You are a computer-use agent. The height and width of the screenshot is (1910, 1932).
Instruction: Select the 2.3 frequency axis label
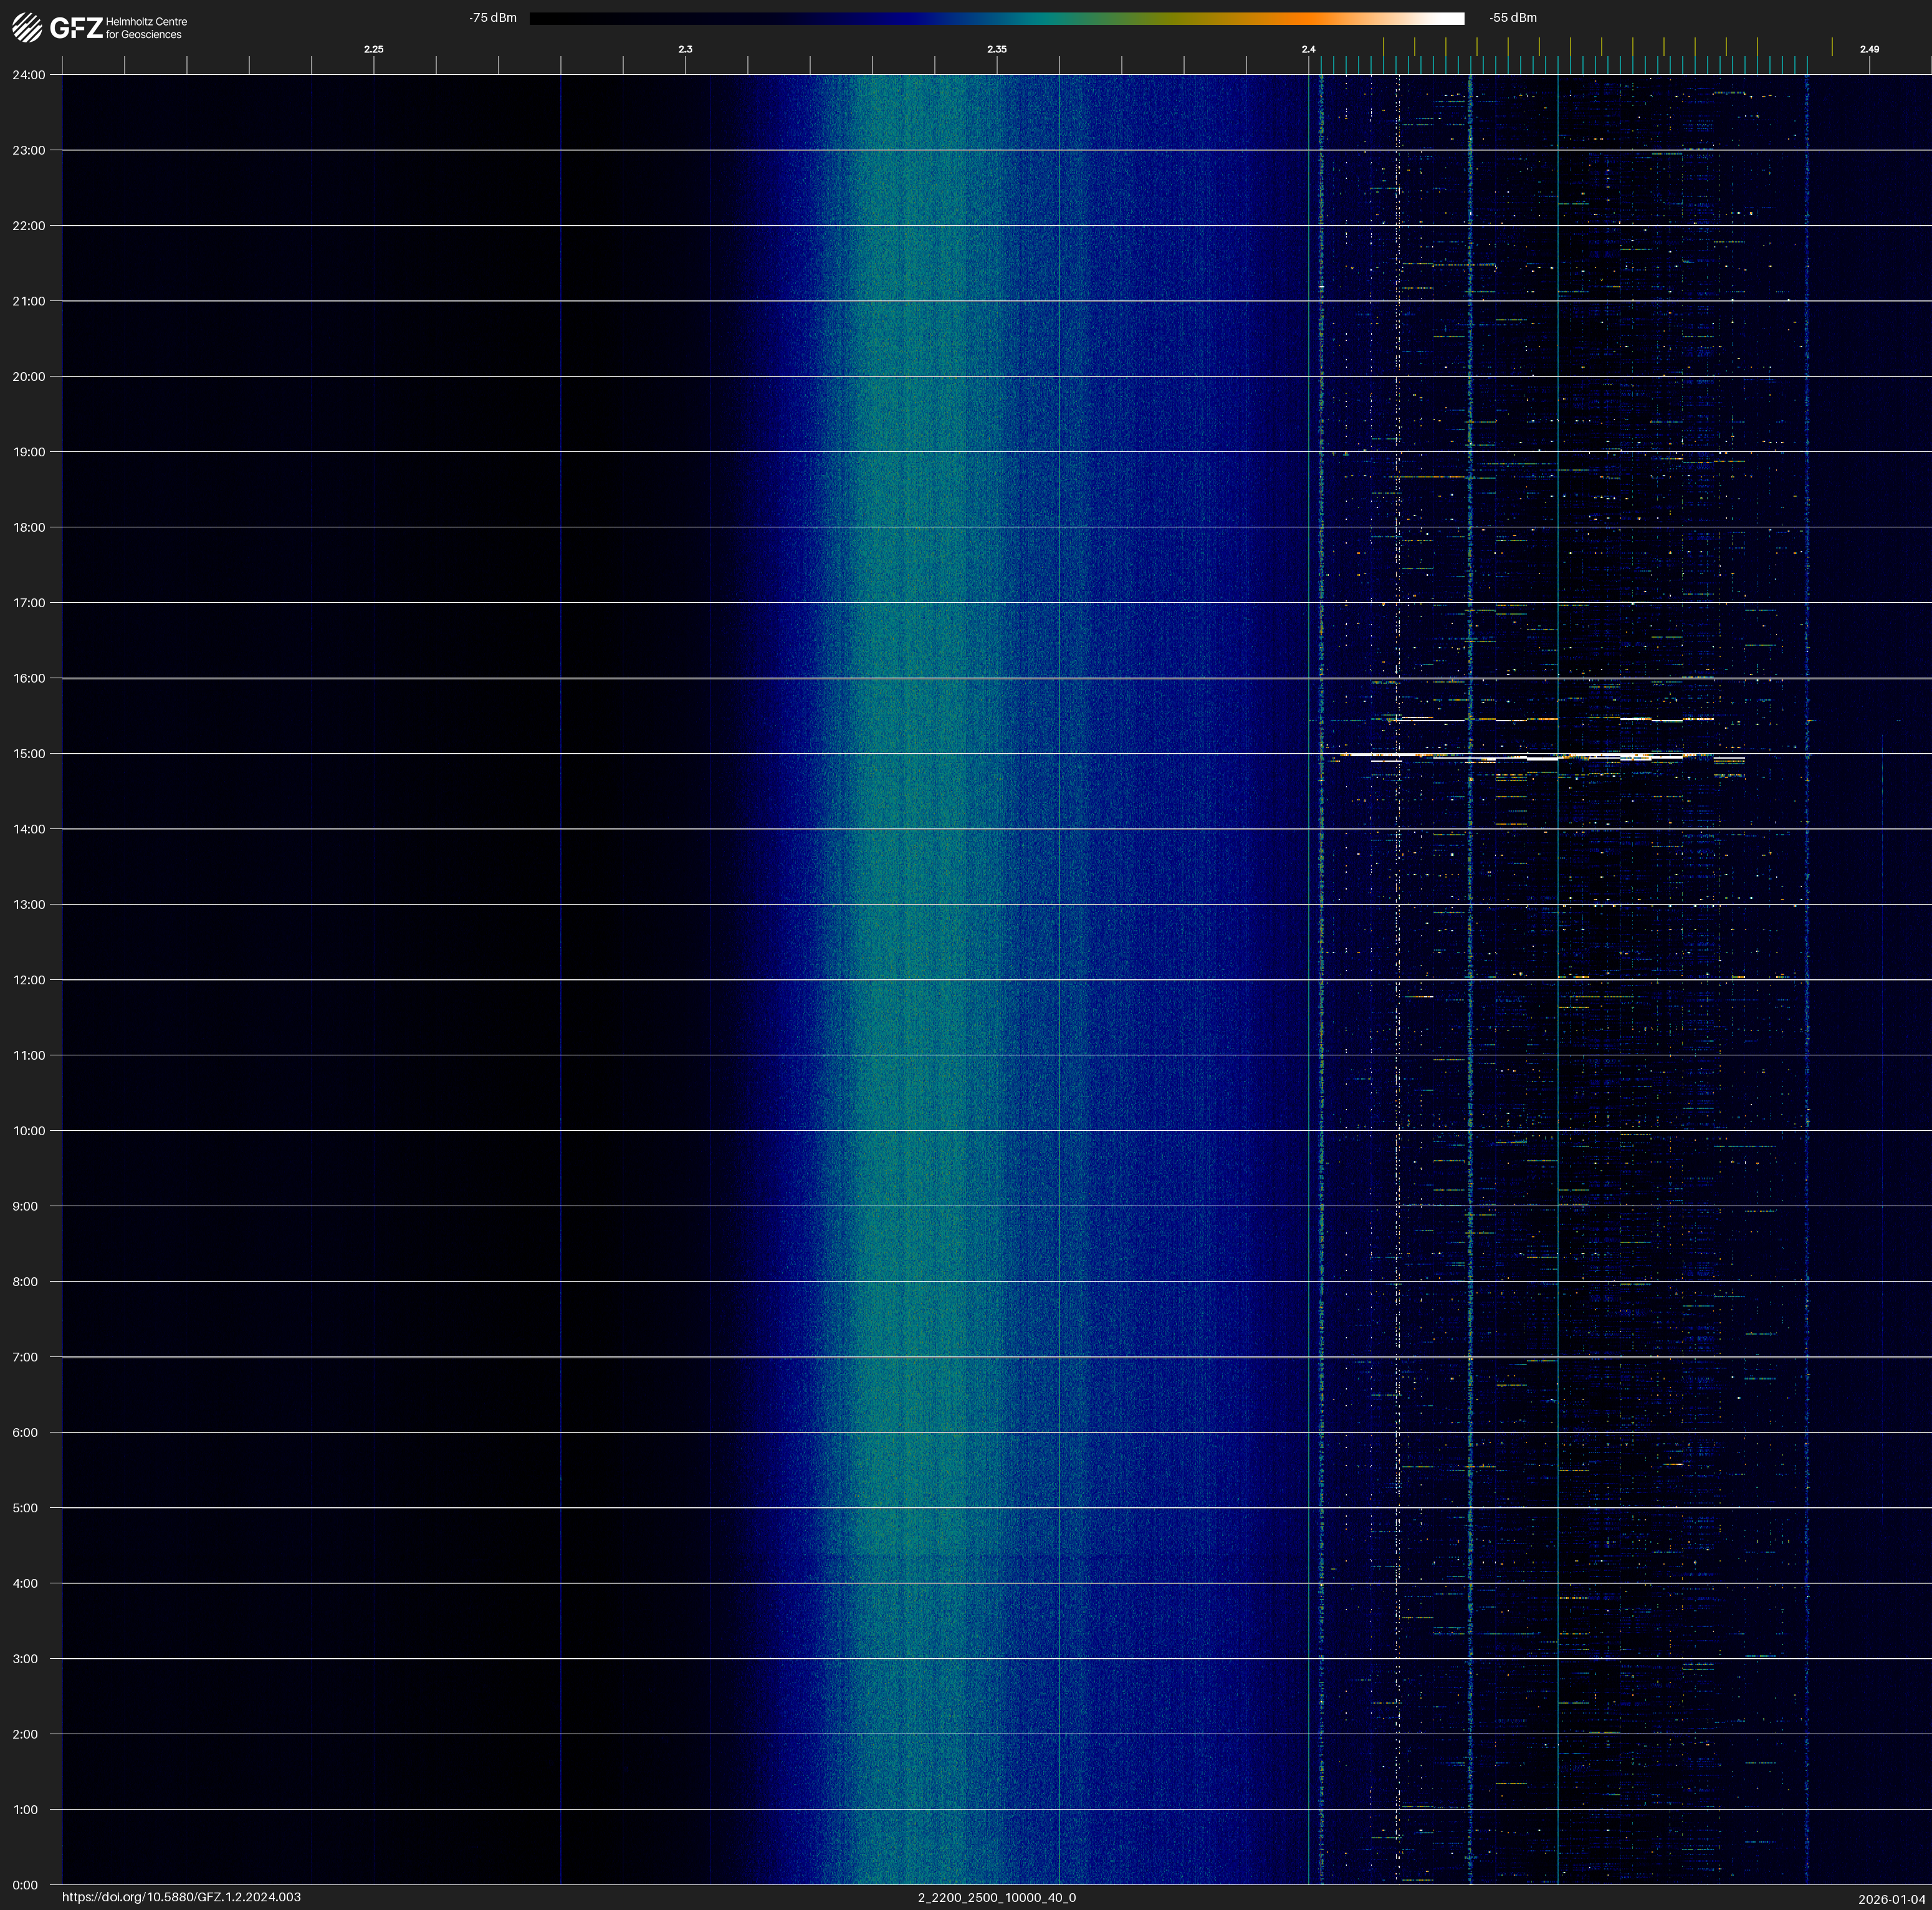point(685,49)
